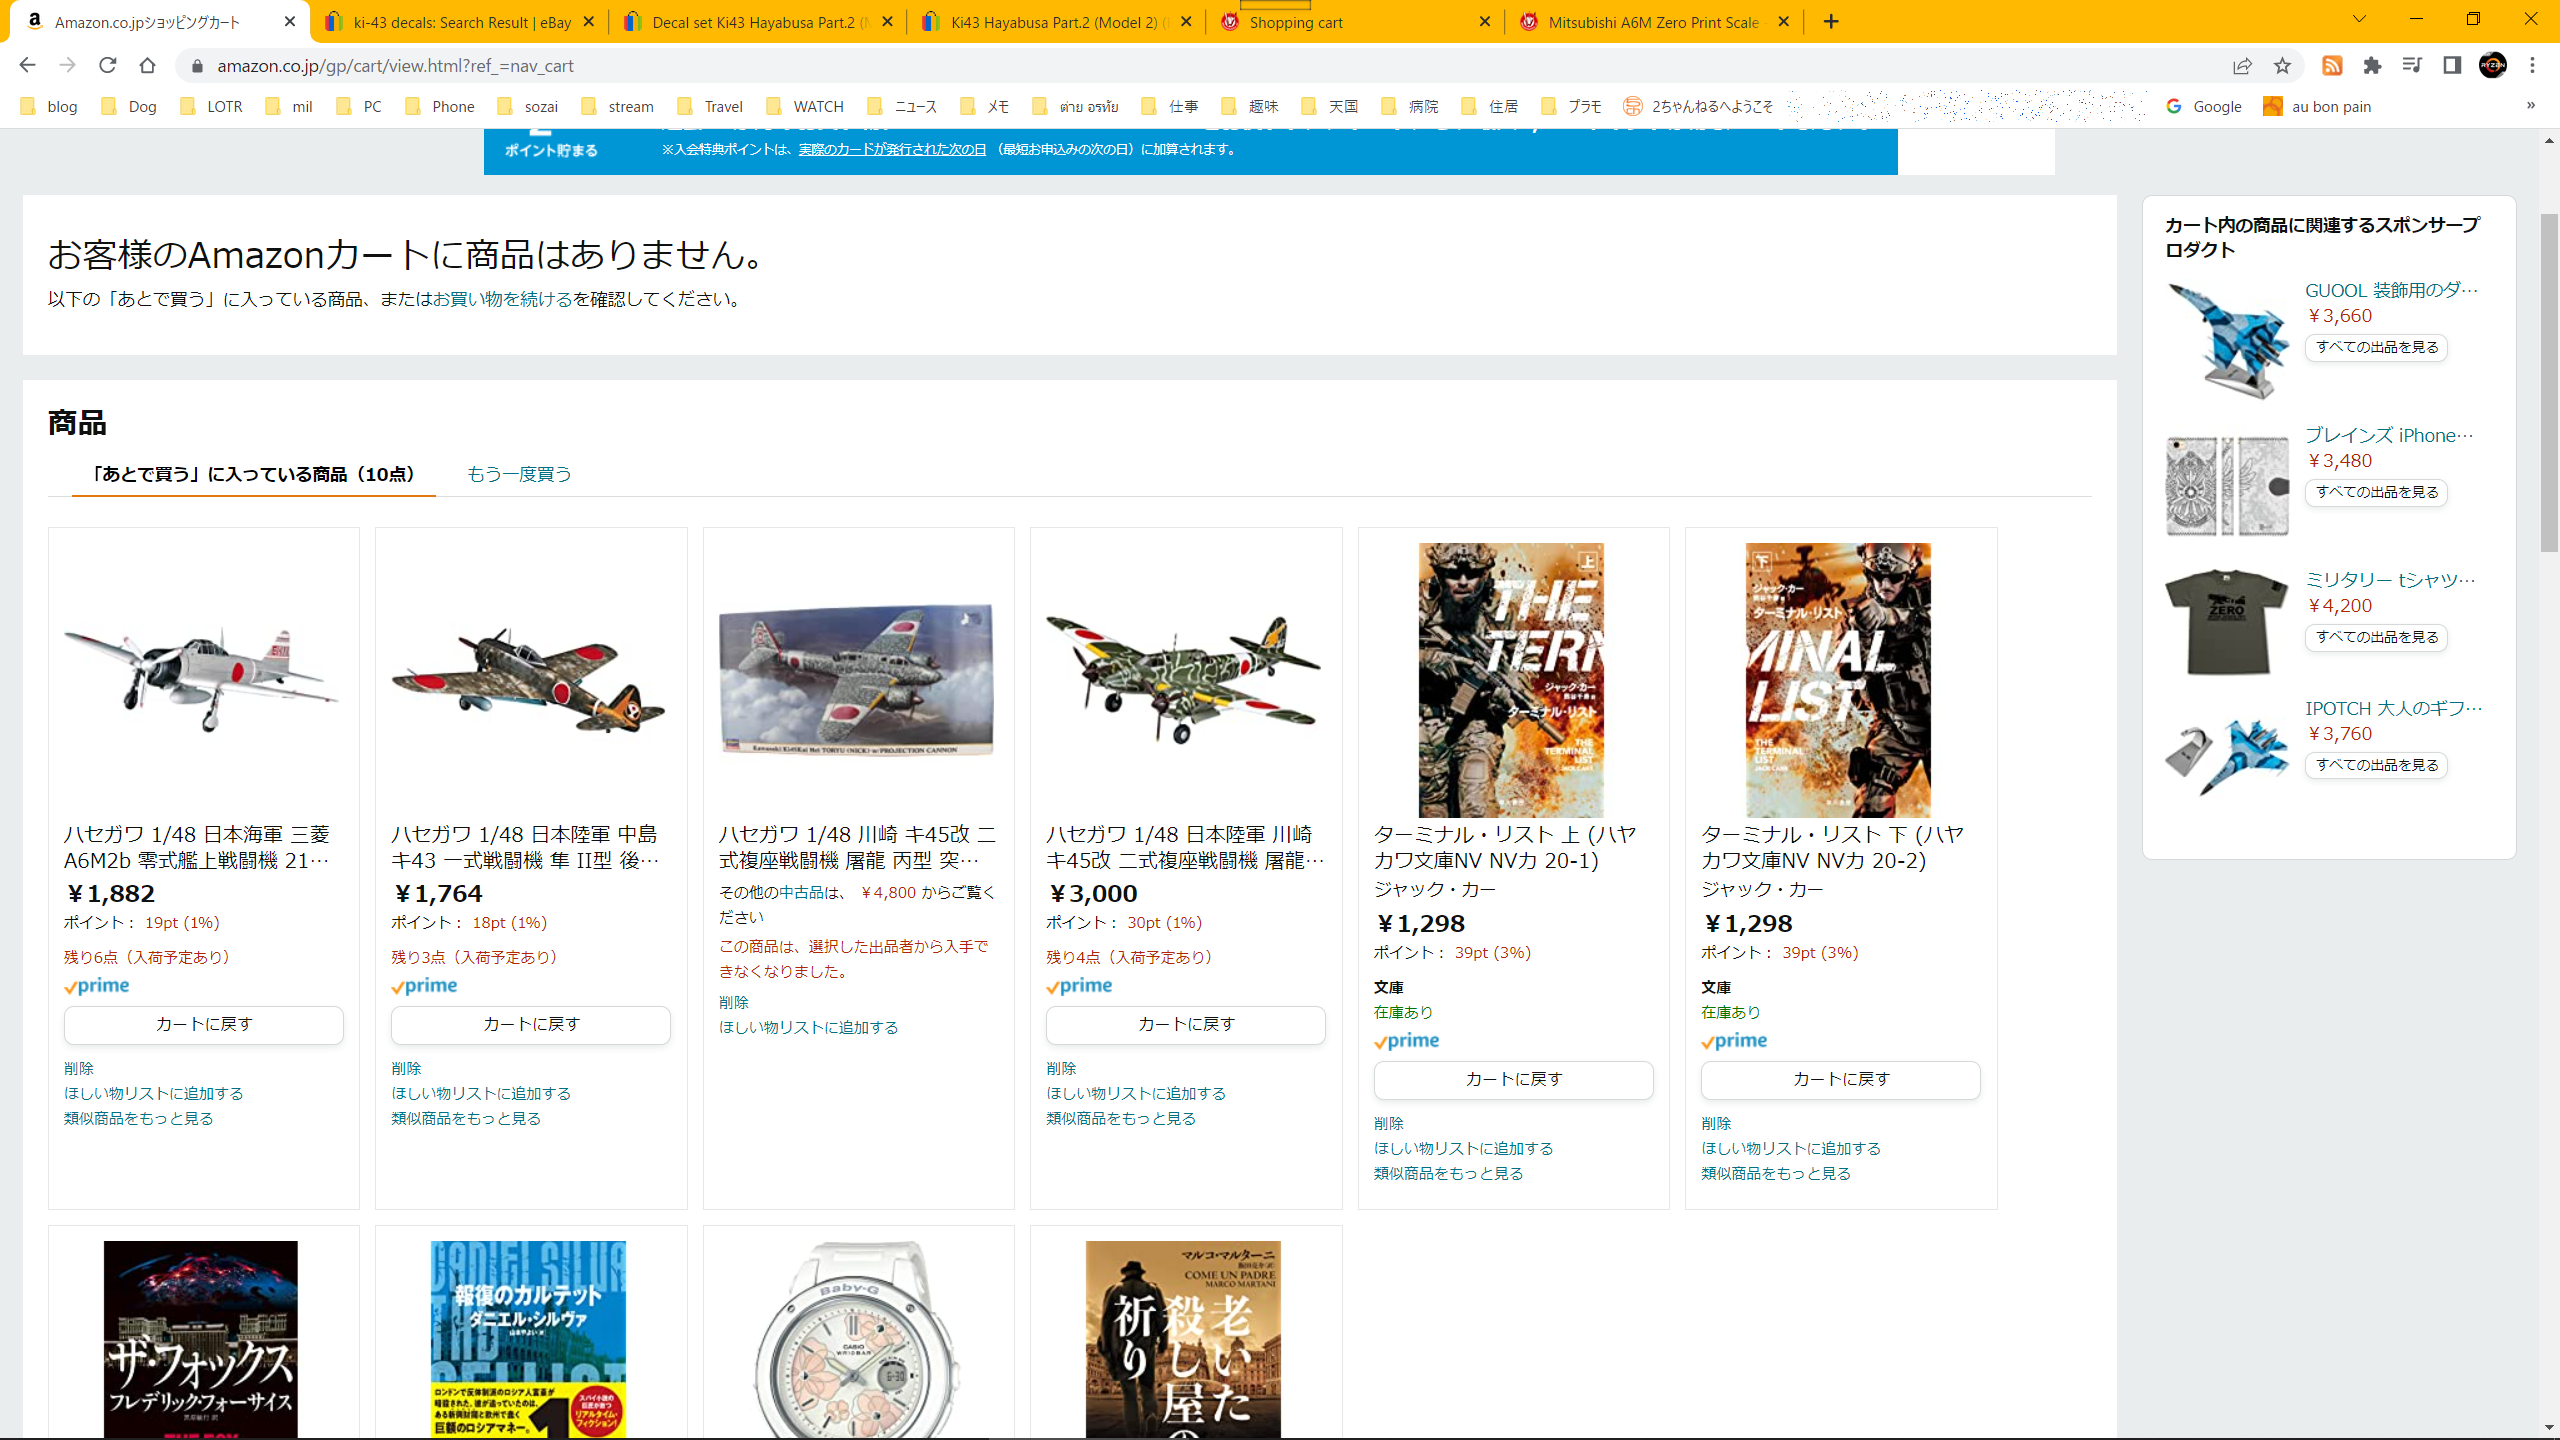Reload the Amazon cart page

coord(108,65)
